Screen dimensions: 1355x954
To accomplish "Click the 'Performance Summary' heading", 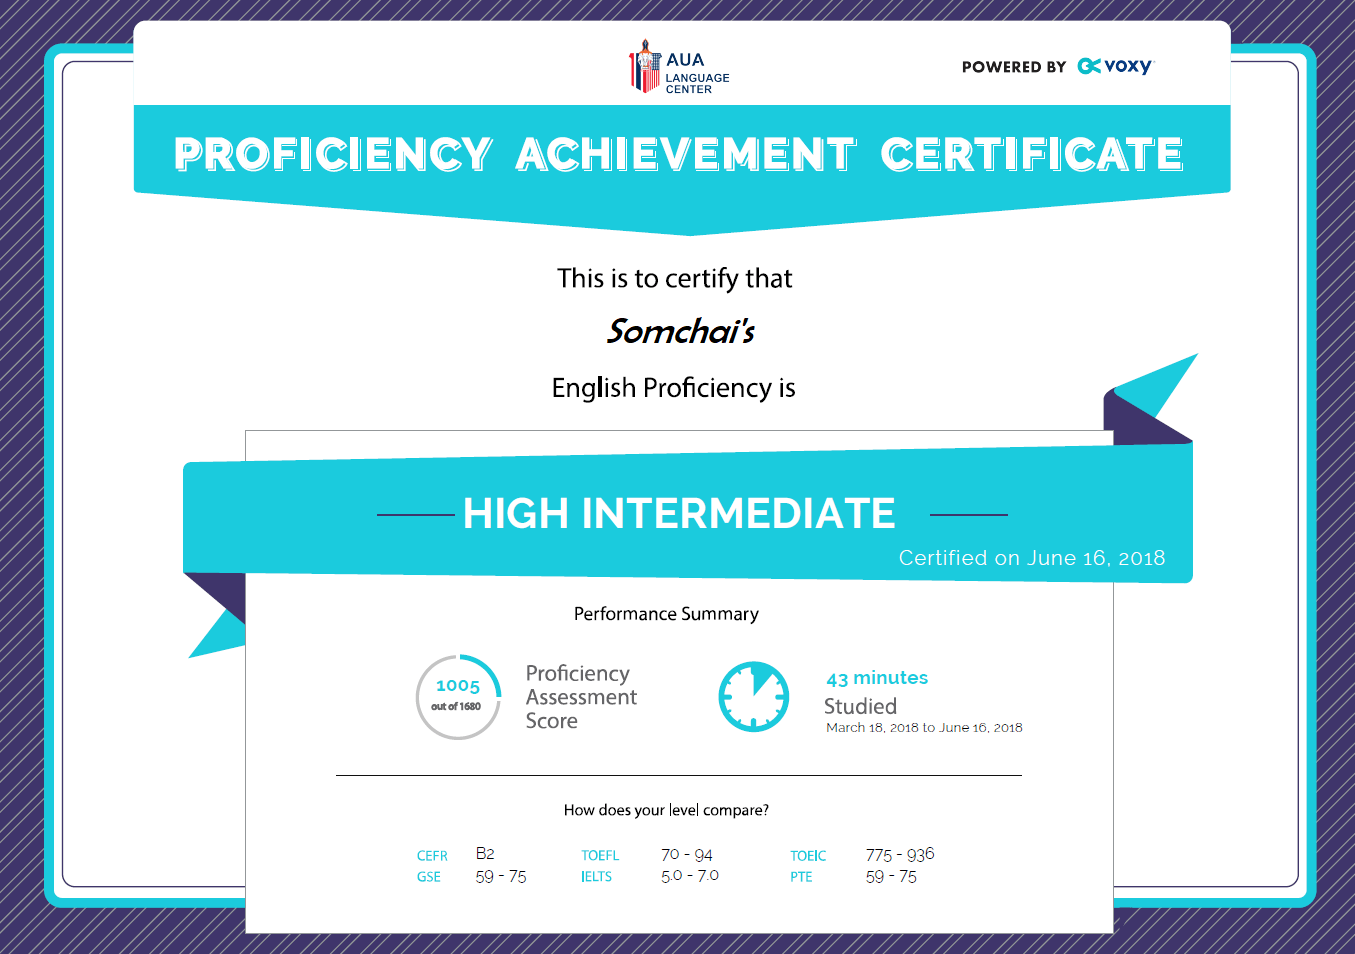I will tap(666, 614).
